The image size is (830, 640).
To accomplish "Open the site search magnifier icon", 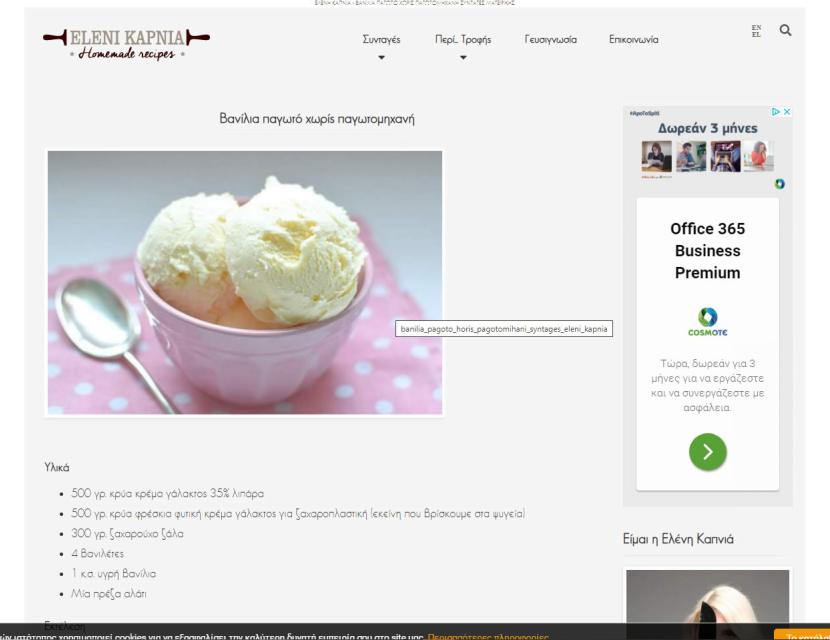I will point(786,30).
